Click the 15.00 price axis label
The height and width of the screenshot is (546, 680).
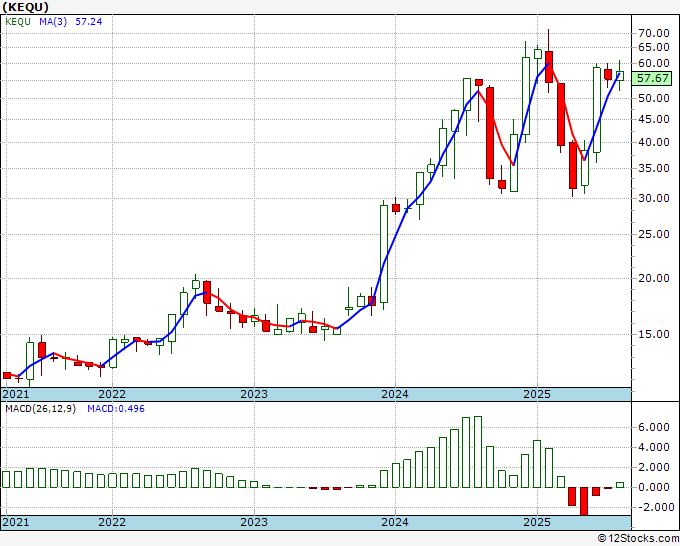pyautogui.click(x=654, y=334)
